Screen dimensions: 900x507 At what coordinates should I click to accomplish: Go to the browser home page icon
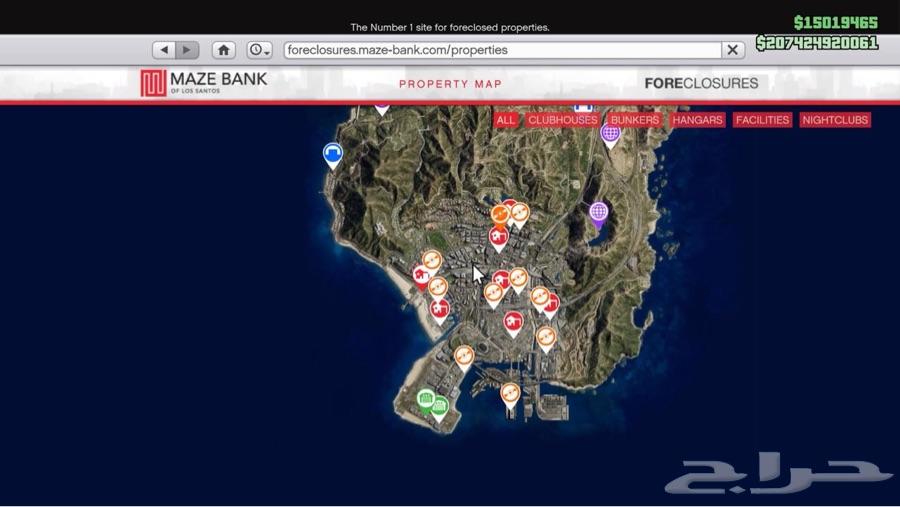pyautogui.click(x=224, y=50)
